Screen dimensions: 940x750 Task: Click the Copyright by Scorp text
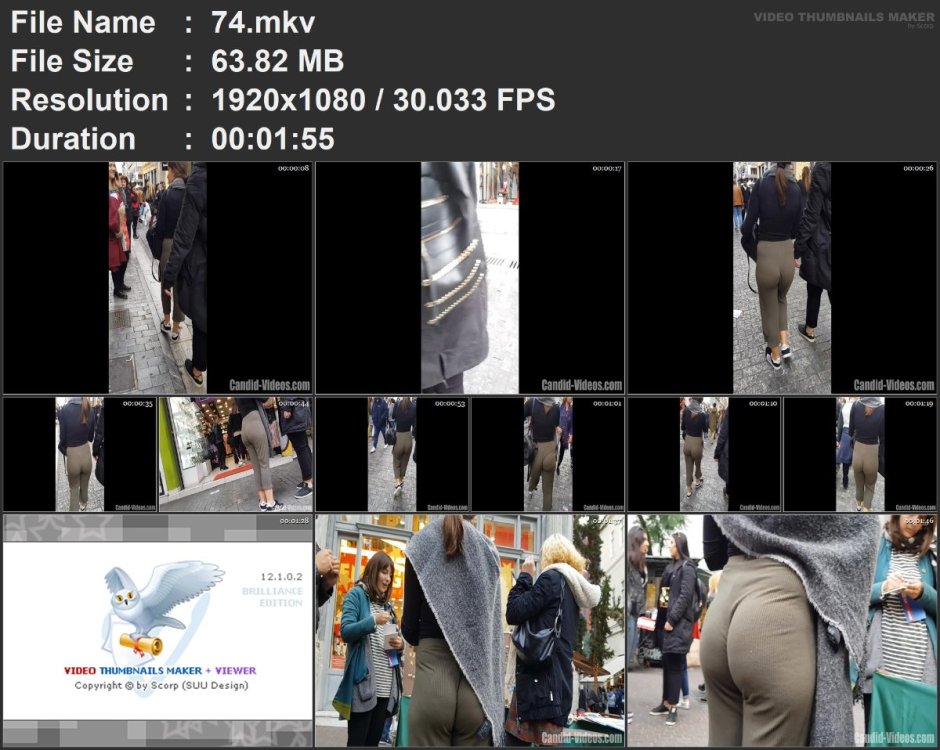pyautogui.click(x=161, y=685)
